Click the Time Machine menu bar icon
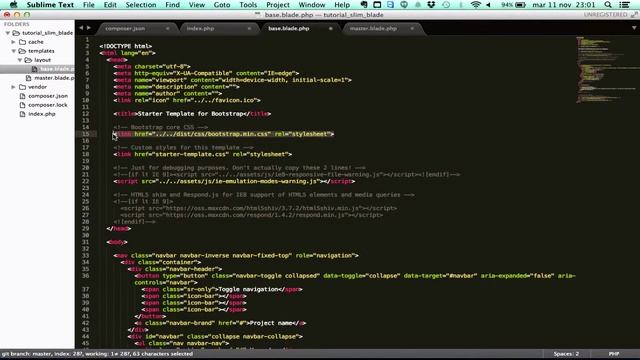 (446, 5)
